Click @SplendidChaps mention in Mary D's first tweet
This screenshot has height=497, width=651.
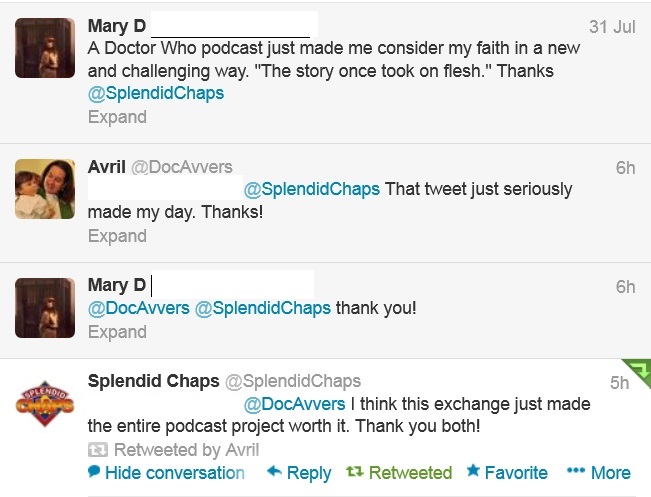(x=156, y=93)
